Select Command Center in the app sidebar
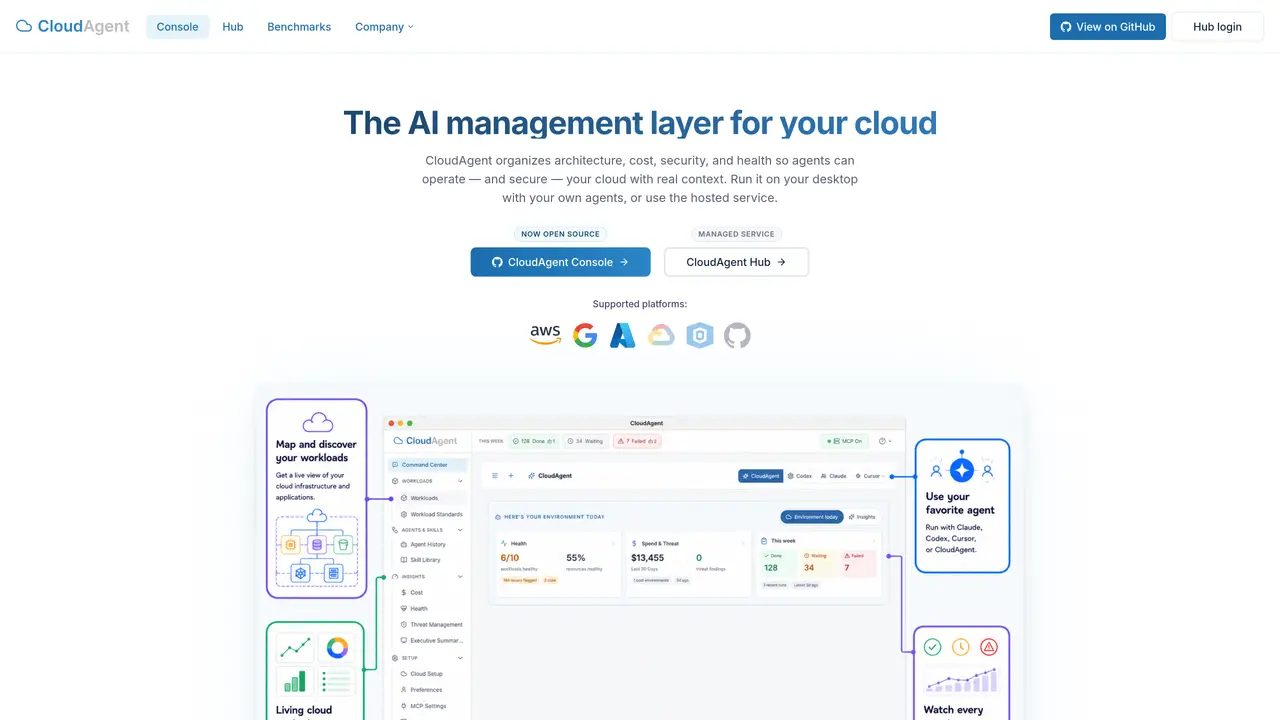Viewport: 1280px width, 720px height. tap(427, 465)
